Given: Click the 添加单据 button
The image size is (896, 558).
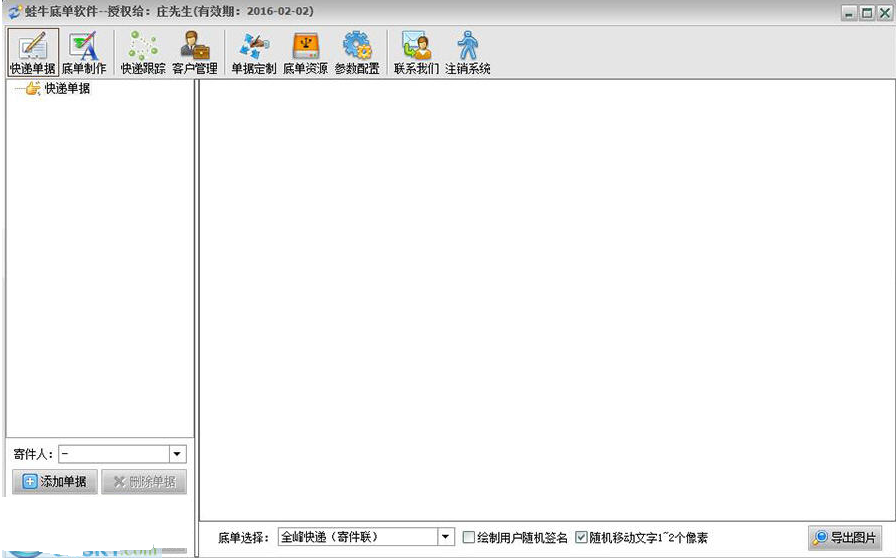Looking at the screenshot, I should pyautogui.click(x=55, y=482).
